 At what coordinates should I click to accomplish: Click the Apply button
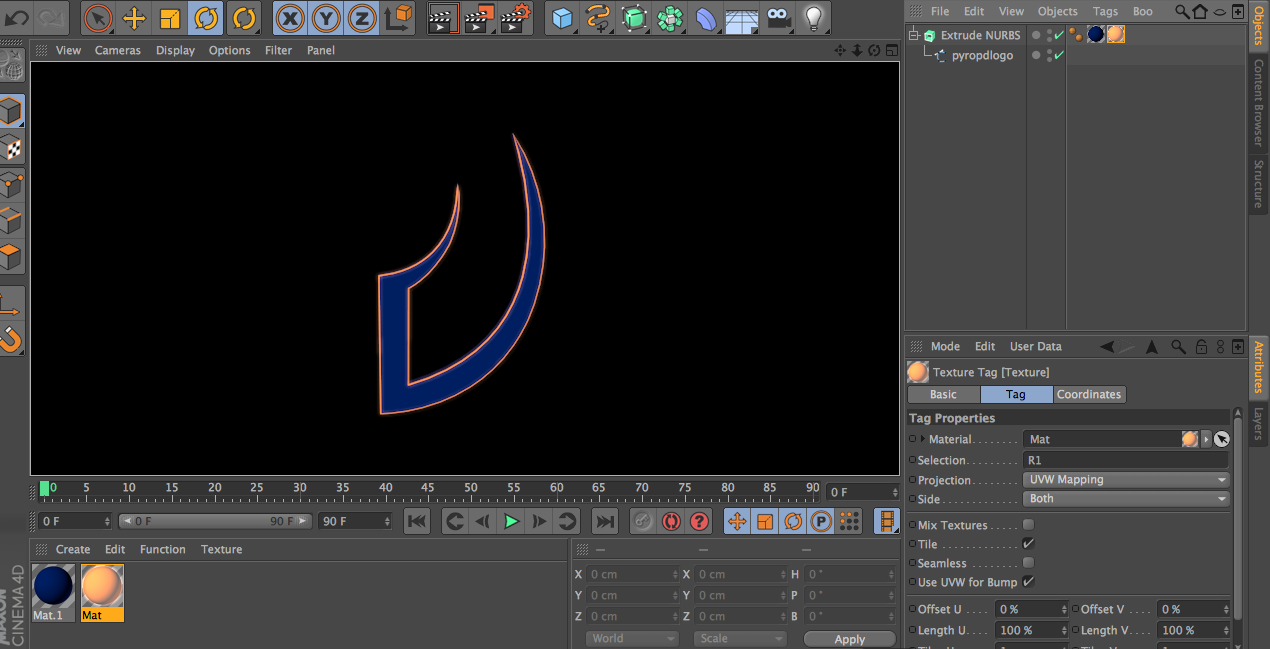coord(849,639)
